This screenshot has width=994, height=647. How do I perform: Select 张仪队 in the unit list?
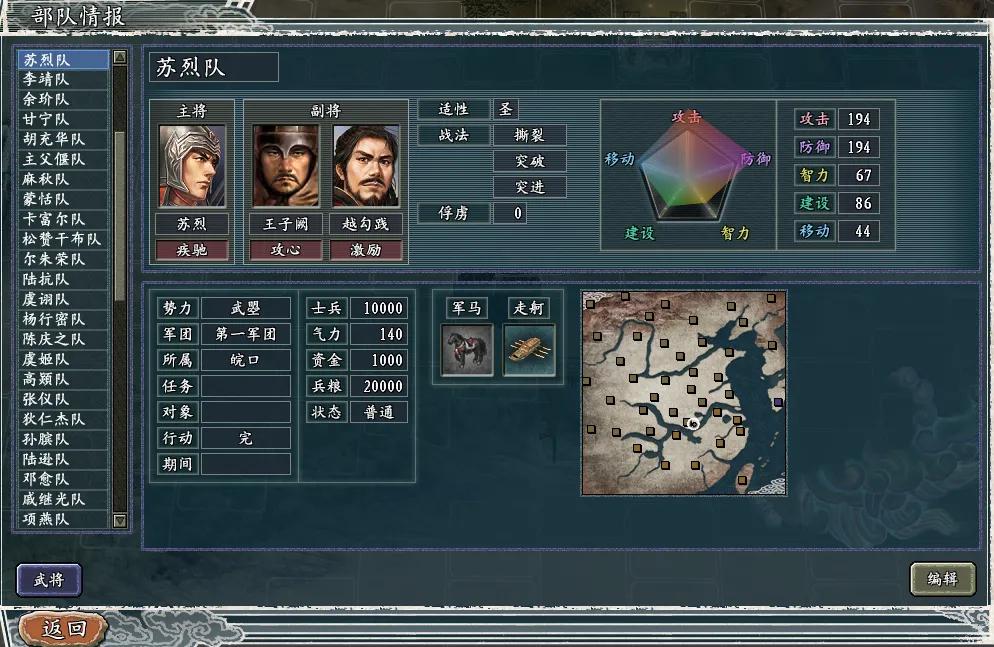(x=63, y=399)
